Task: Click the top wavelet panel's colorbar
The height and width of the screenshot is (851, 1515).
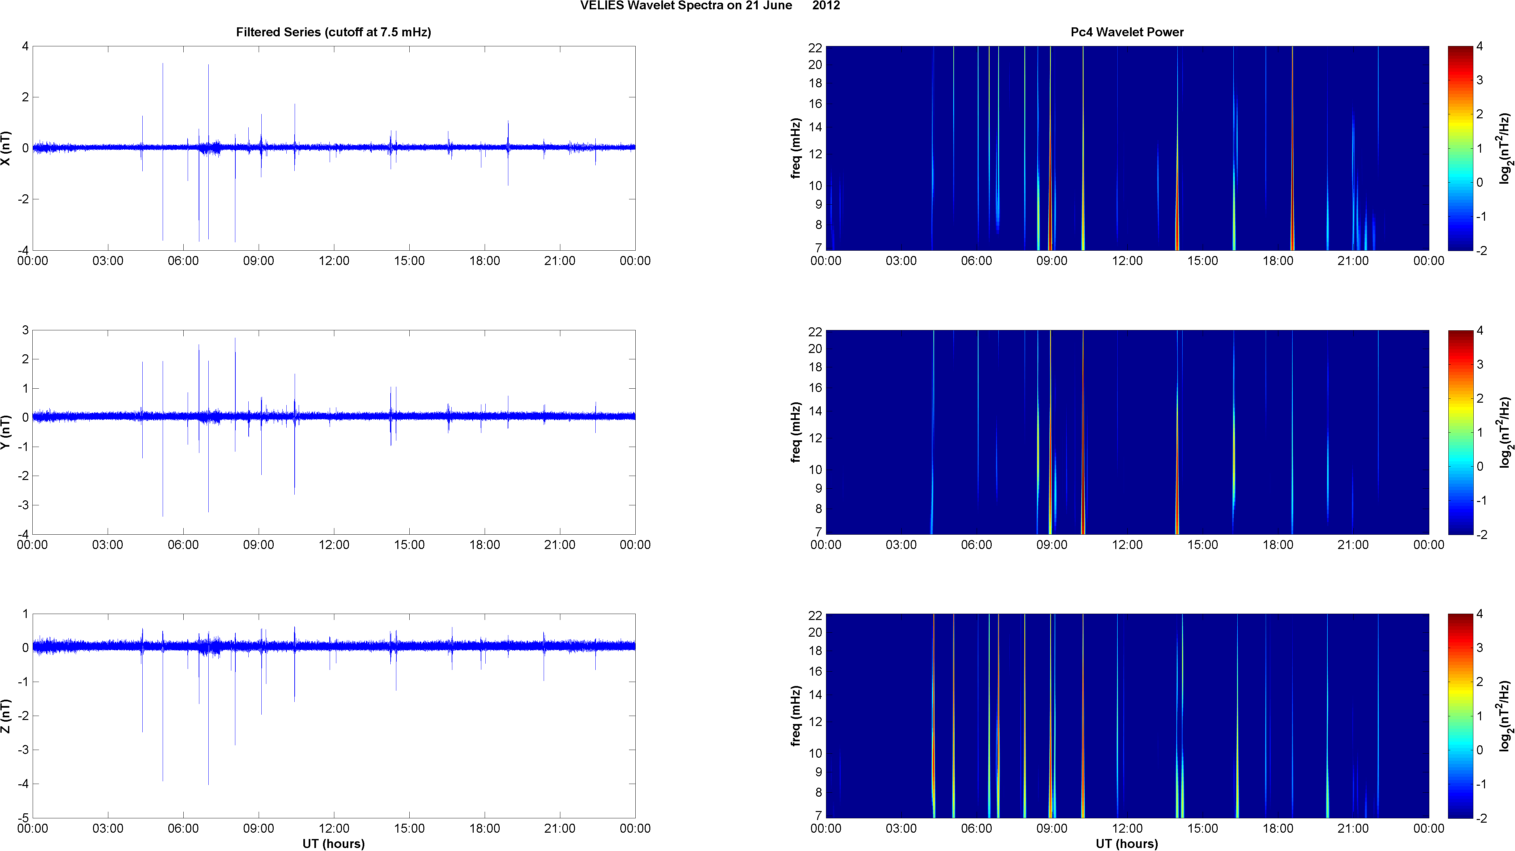Action: pos(1460,148)
